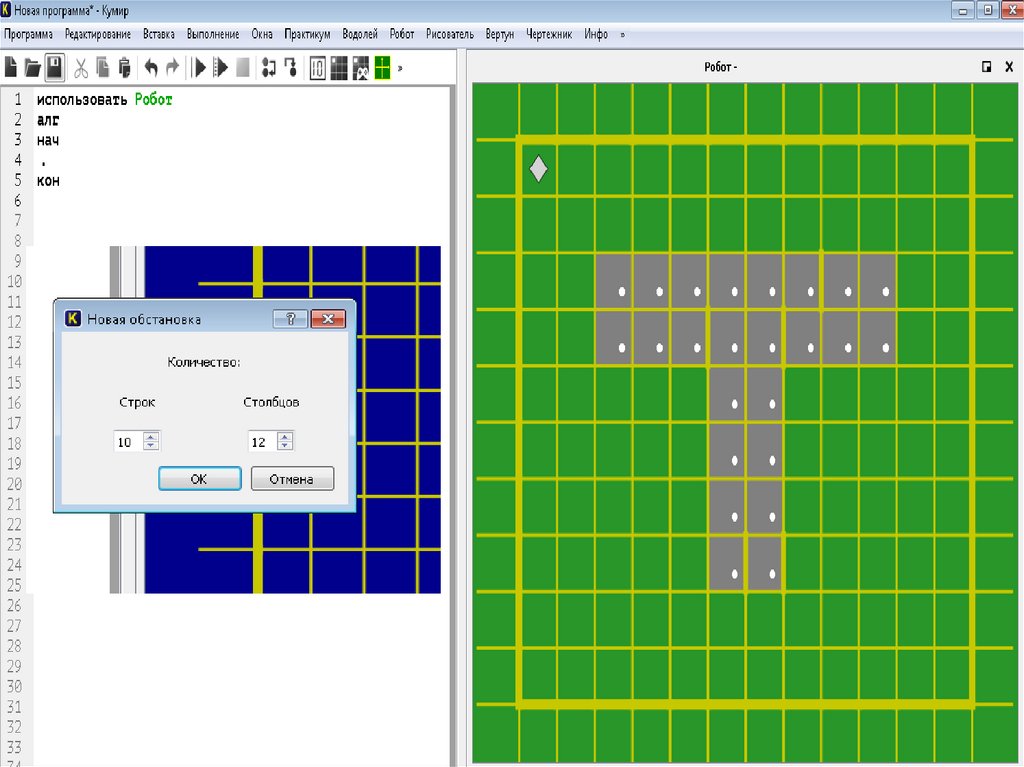
Task: Undo the last edit with the toolbar arrow
Action: (151, 68)
